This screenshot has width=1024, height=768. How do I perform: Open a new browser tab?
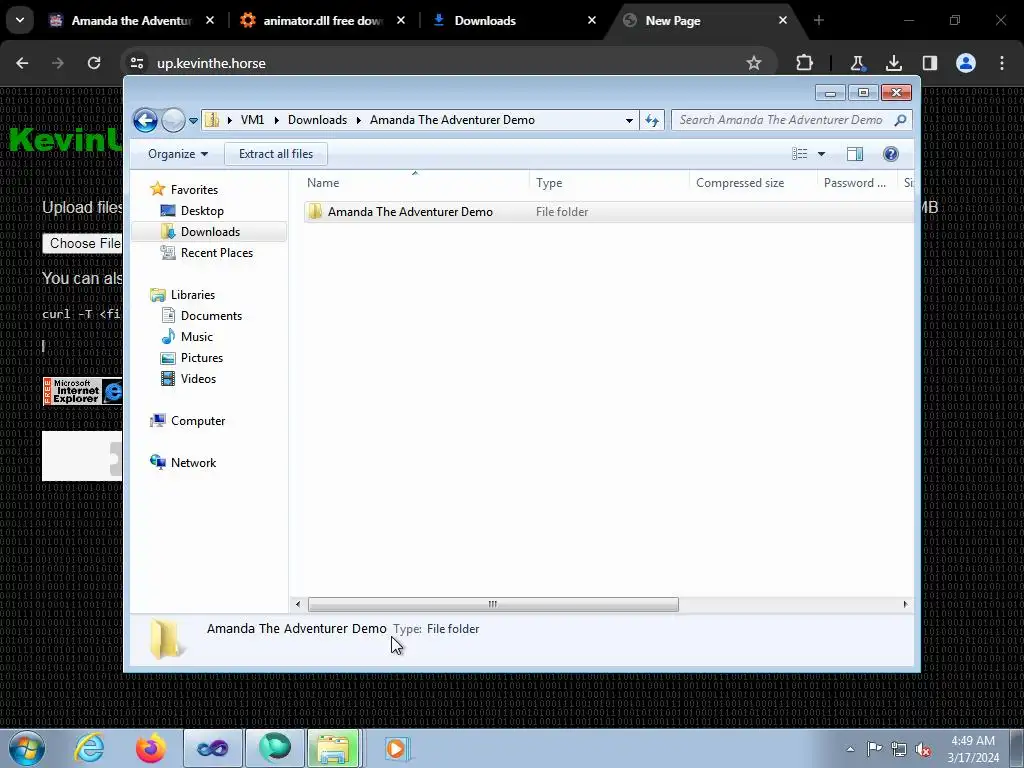[819, 21]
